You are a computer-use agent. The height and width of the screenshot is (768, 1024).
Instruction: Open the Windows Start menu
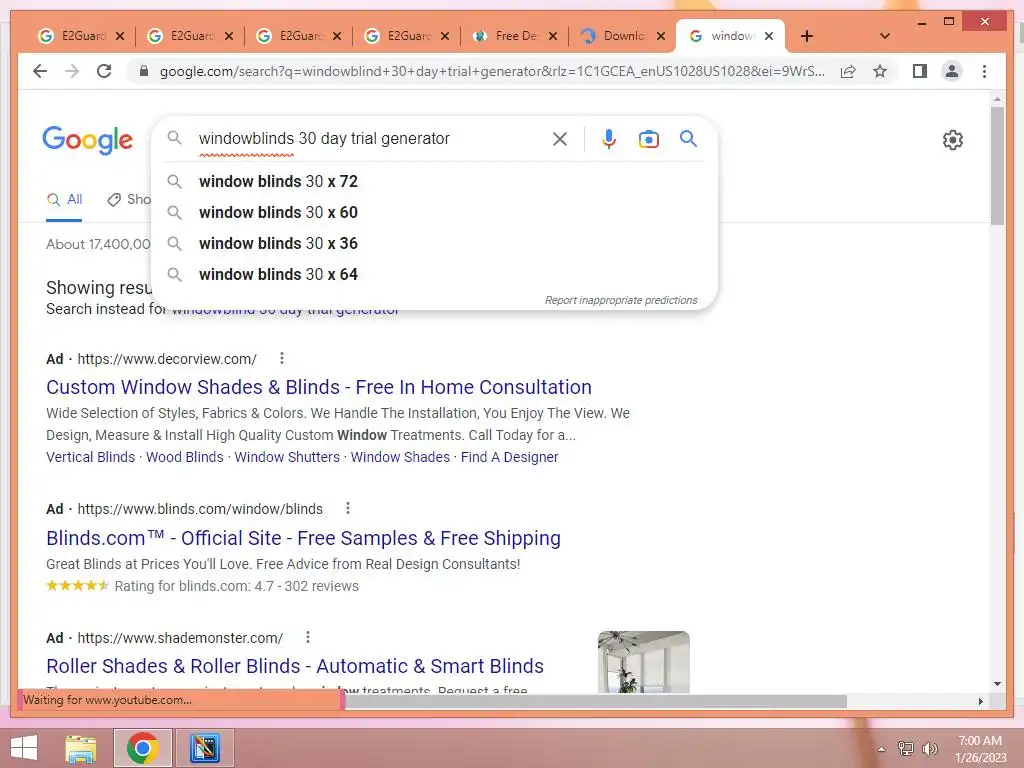click(24, 748)
